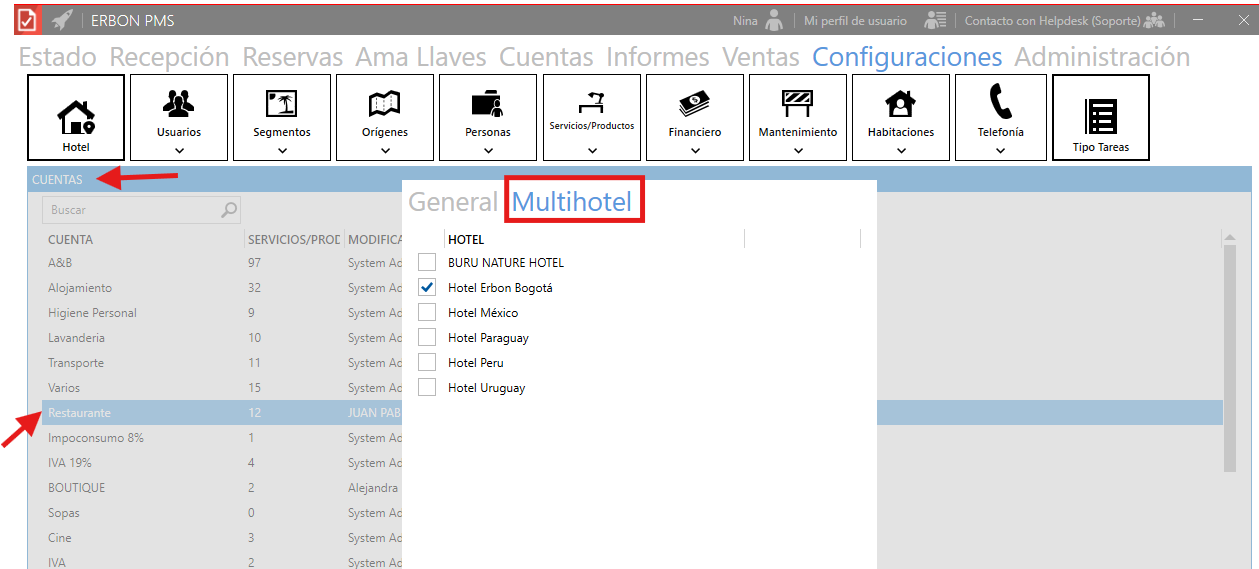Expand the Personas dropdown arrow
The width and height of the screenshot is (1259, 569).
coord(488,151)
